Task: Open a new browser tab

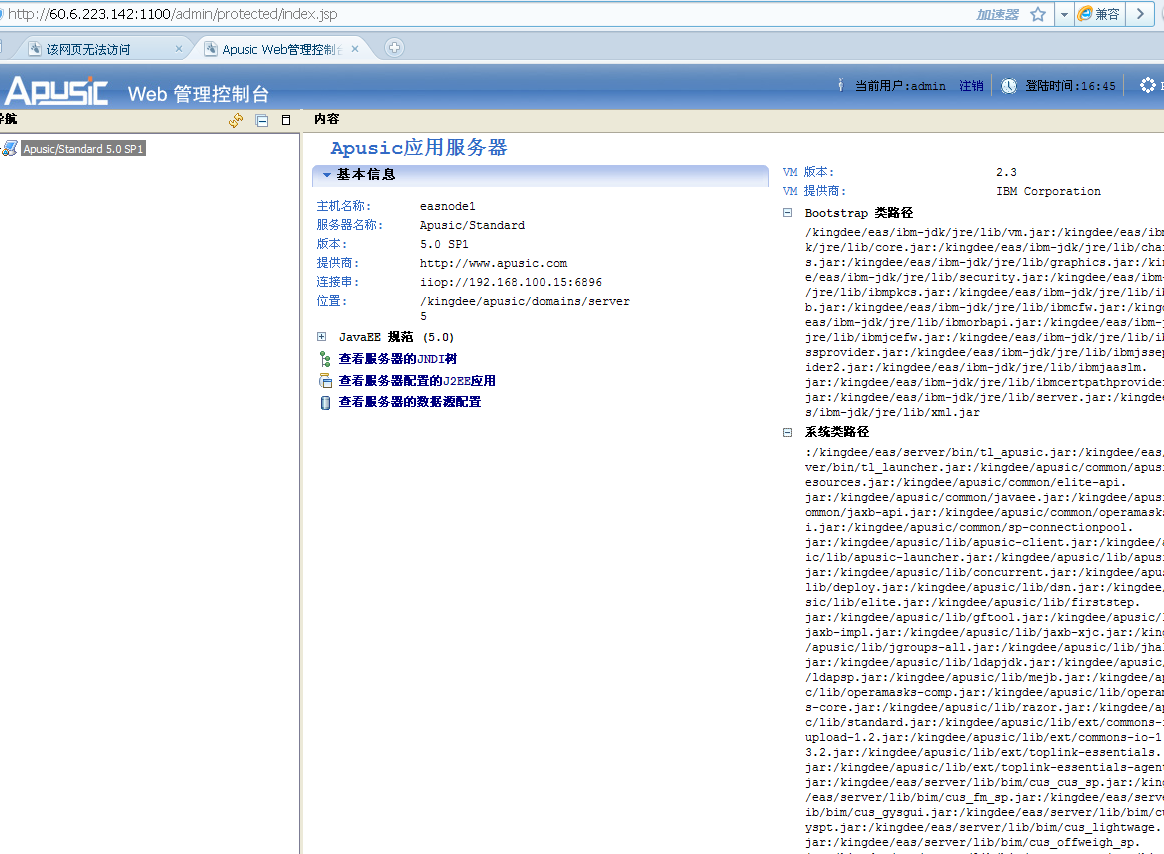Action: point(394,48)
